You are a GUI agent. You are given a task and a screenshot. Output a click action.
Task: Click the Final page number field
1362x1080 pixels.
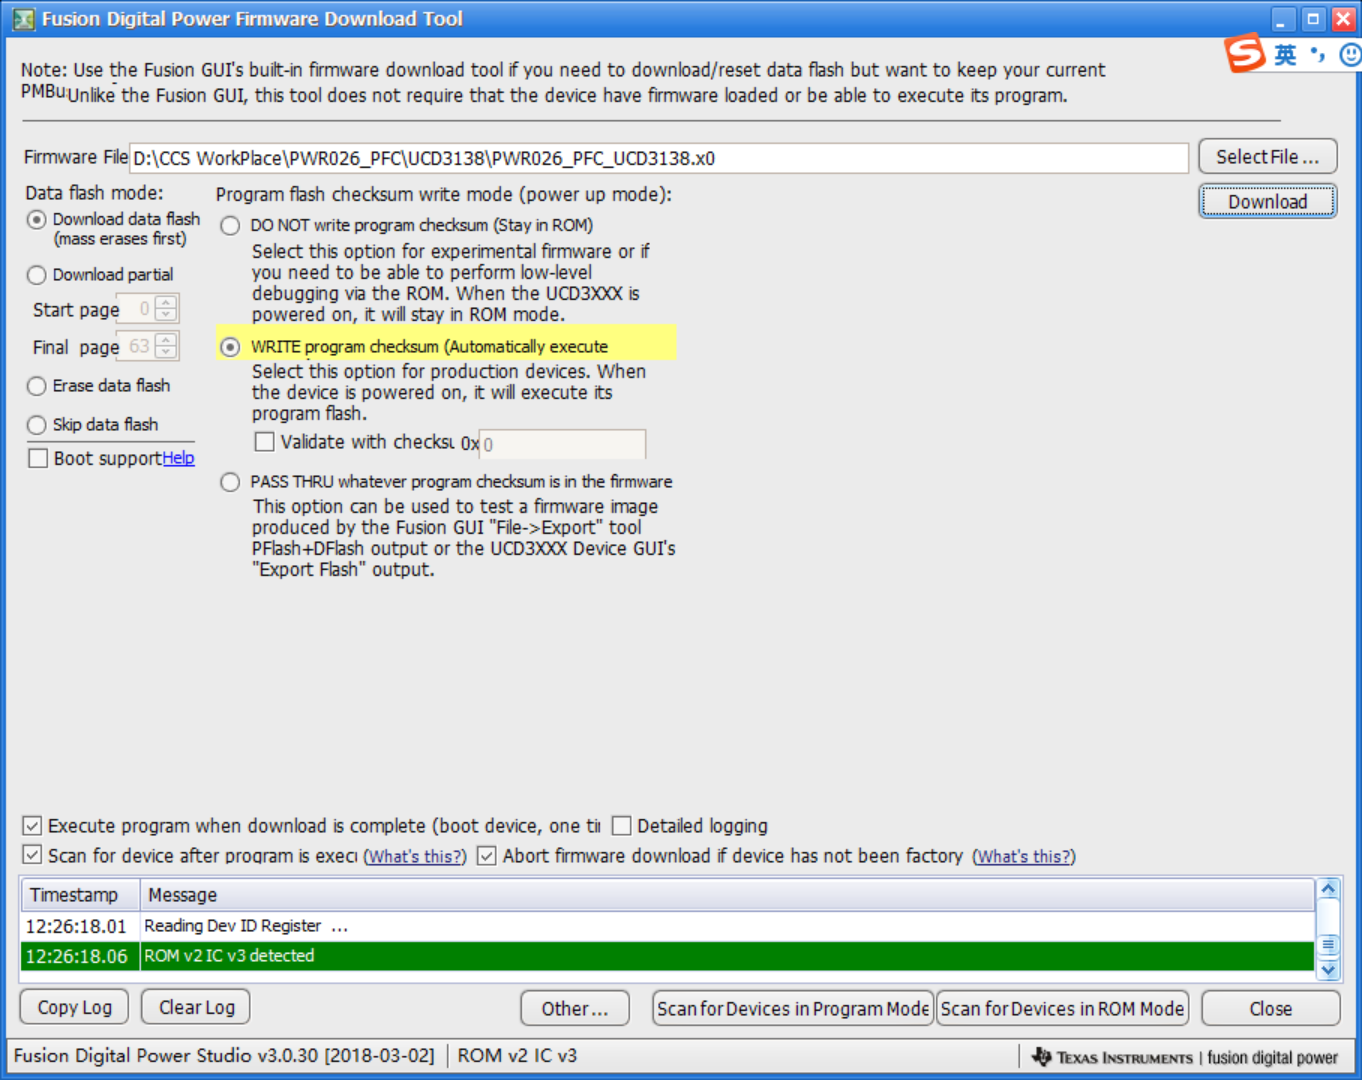(x=137, y=346)
